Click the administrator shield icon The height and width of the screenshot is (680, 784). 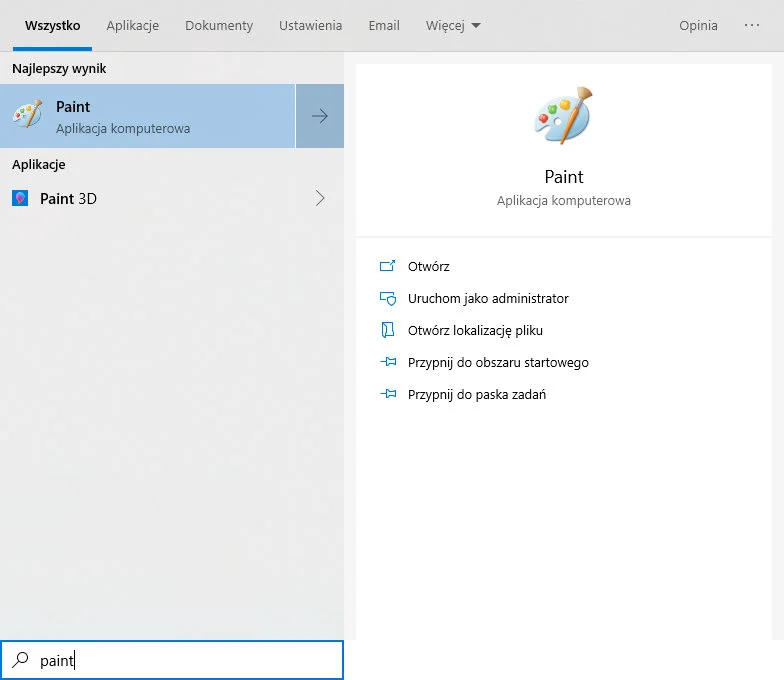388,299
